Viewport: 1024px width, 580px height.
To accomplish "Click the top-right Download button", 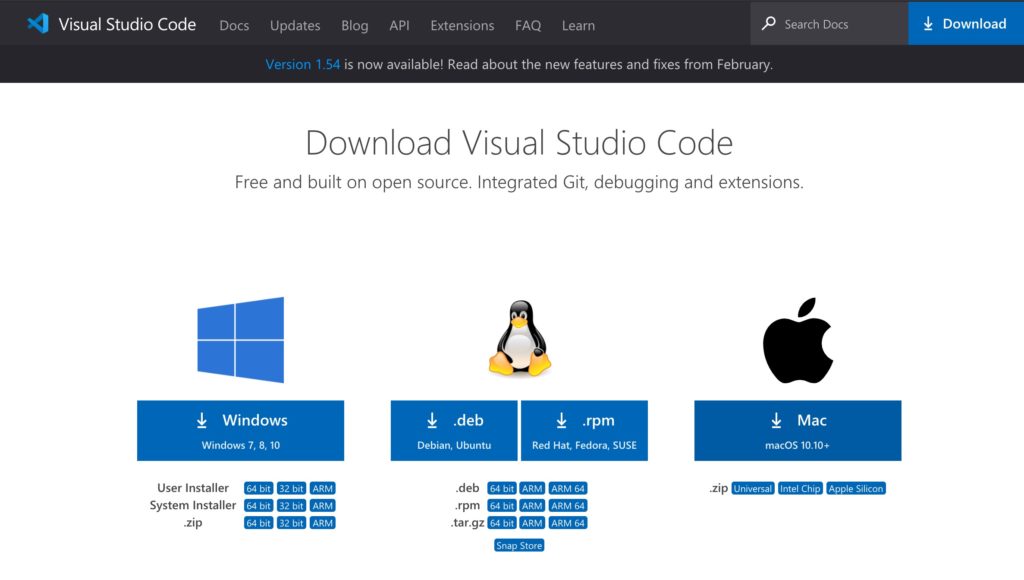I will (x=965, y=24).
